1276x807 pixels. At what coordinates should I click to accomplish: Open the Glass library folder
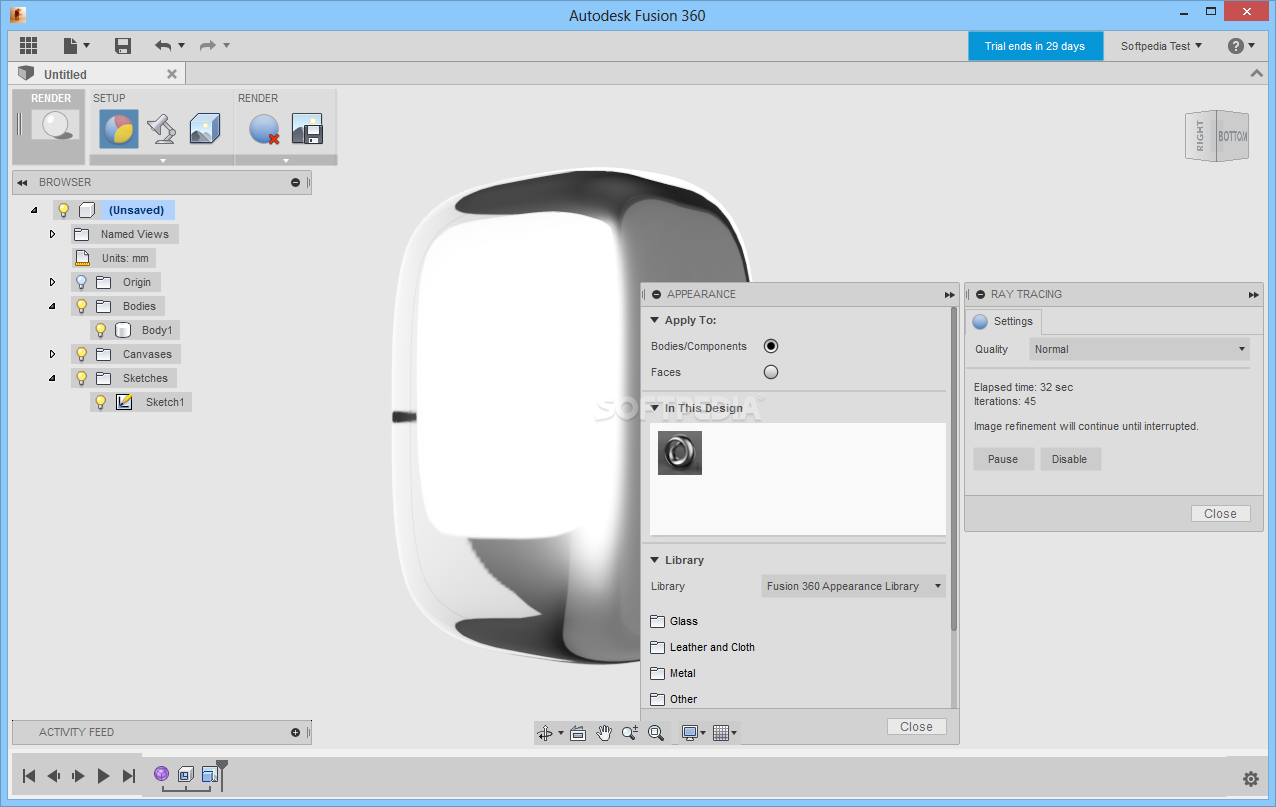[675, 621]
